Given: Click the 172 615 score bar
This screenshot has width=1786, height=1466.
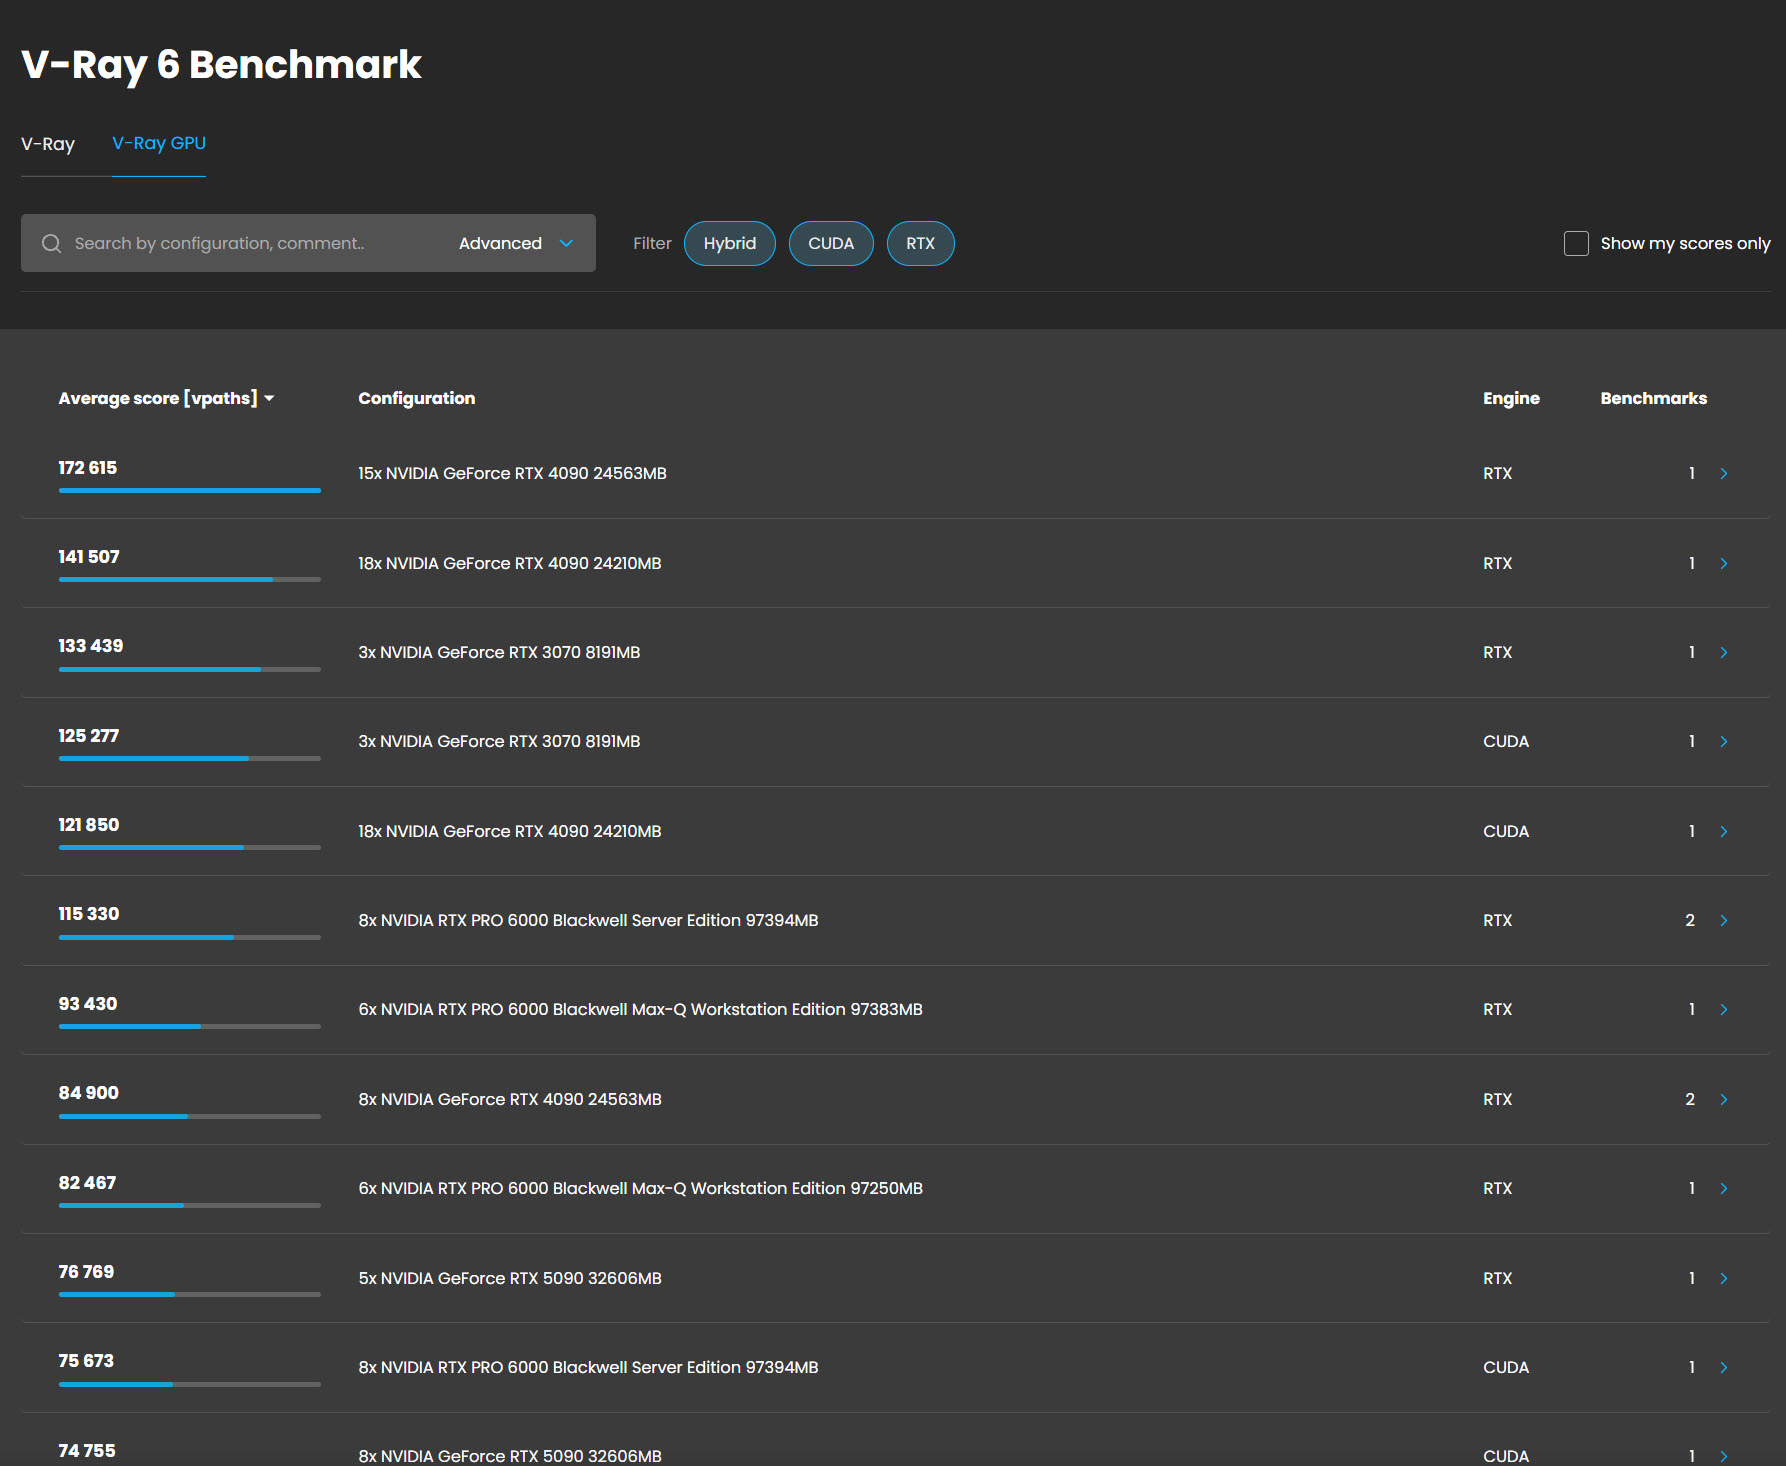Looking at the screenshot, I should click(190, 490).
